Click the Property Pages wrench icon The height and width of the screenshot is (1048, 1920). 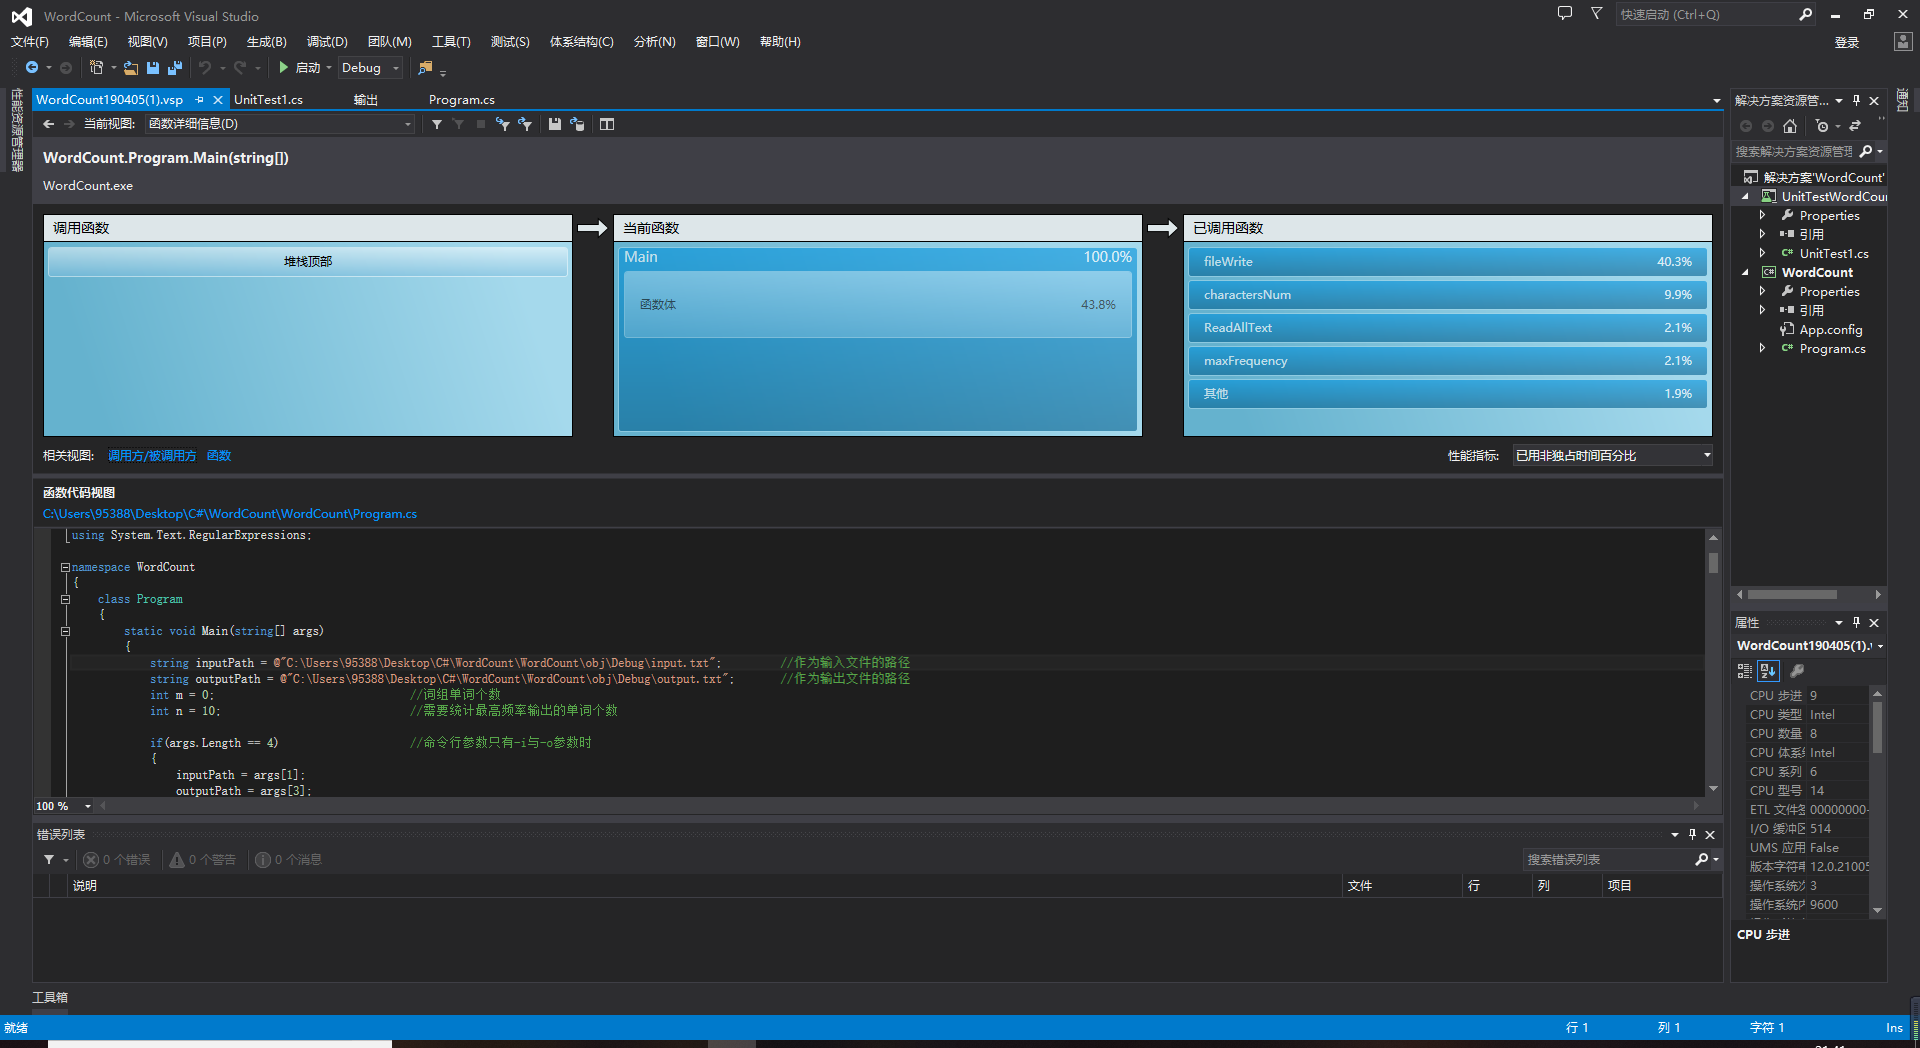click(x=1797, y=671)
